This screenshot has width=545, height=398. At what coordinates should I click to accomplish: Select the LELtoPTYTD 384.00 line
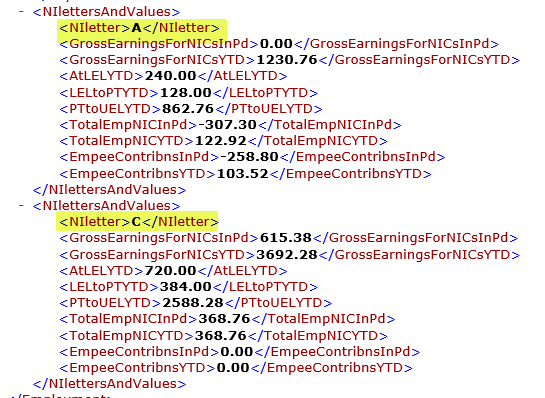coord(188,287)
